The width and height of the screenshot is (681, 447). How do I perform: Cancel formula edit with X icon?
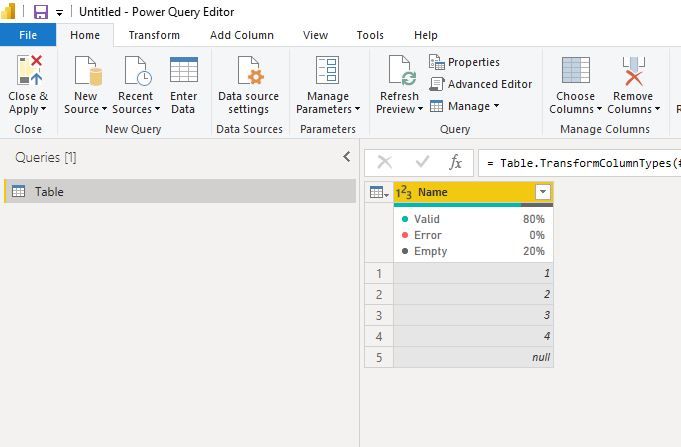click(384, 162)
